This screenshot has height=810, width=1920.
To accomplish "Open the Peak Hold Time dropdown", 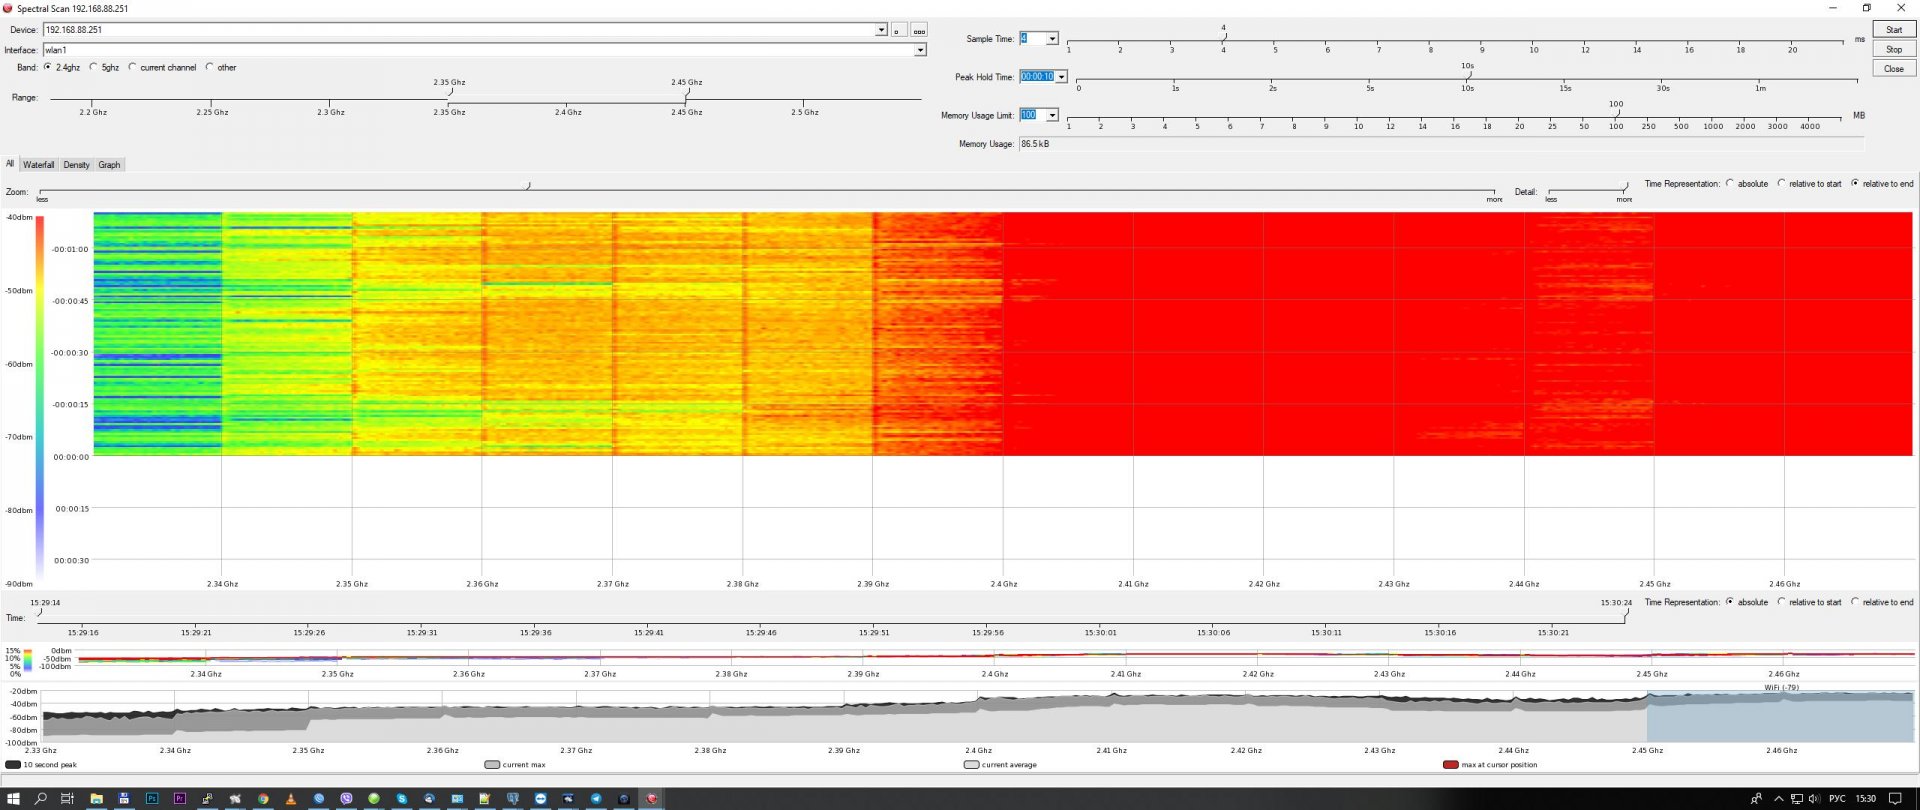I will 1061,77.
